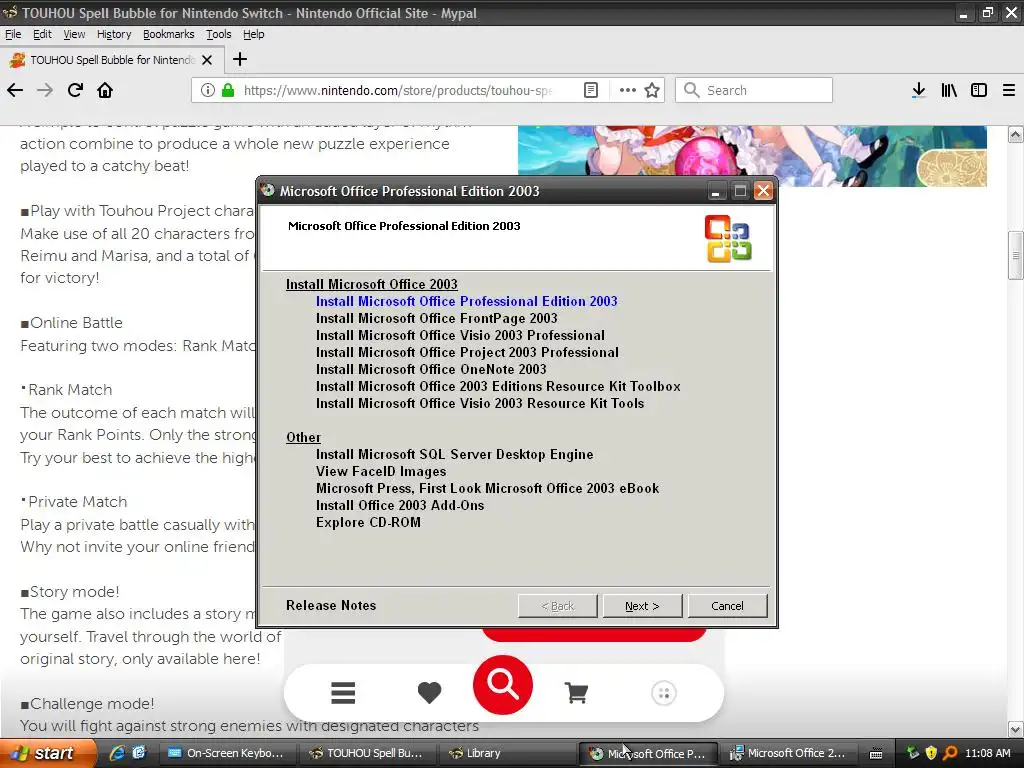This screenshot has height=768, width=1024.
Task: Open the page actions three-dots menu
Action: pos(628,90)
